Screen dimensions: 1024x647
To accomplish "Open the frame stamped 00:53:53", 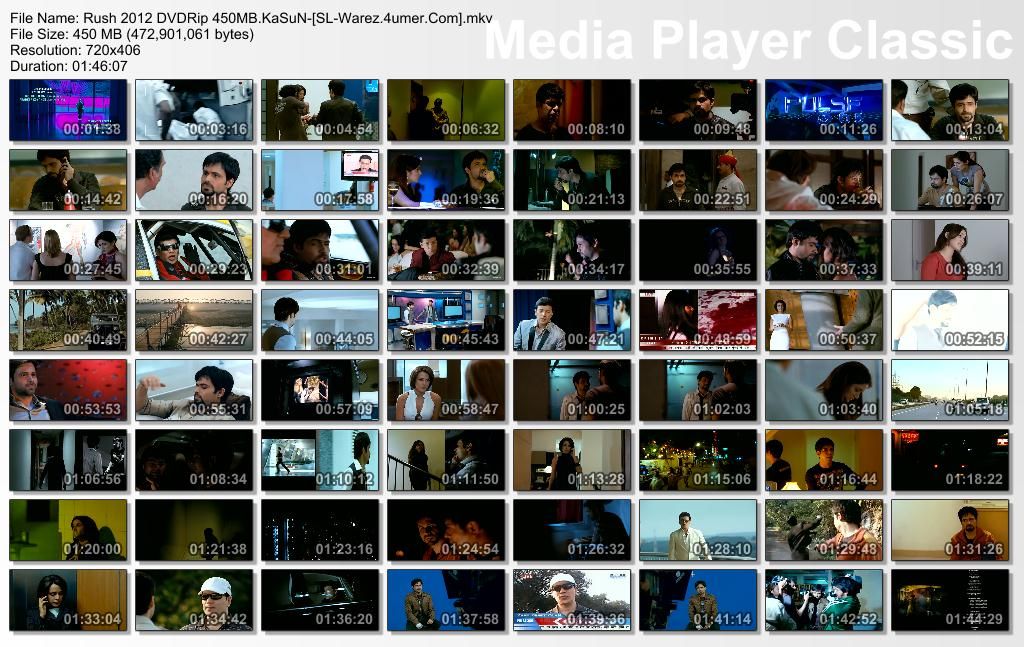I will click(68, 390).
